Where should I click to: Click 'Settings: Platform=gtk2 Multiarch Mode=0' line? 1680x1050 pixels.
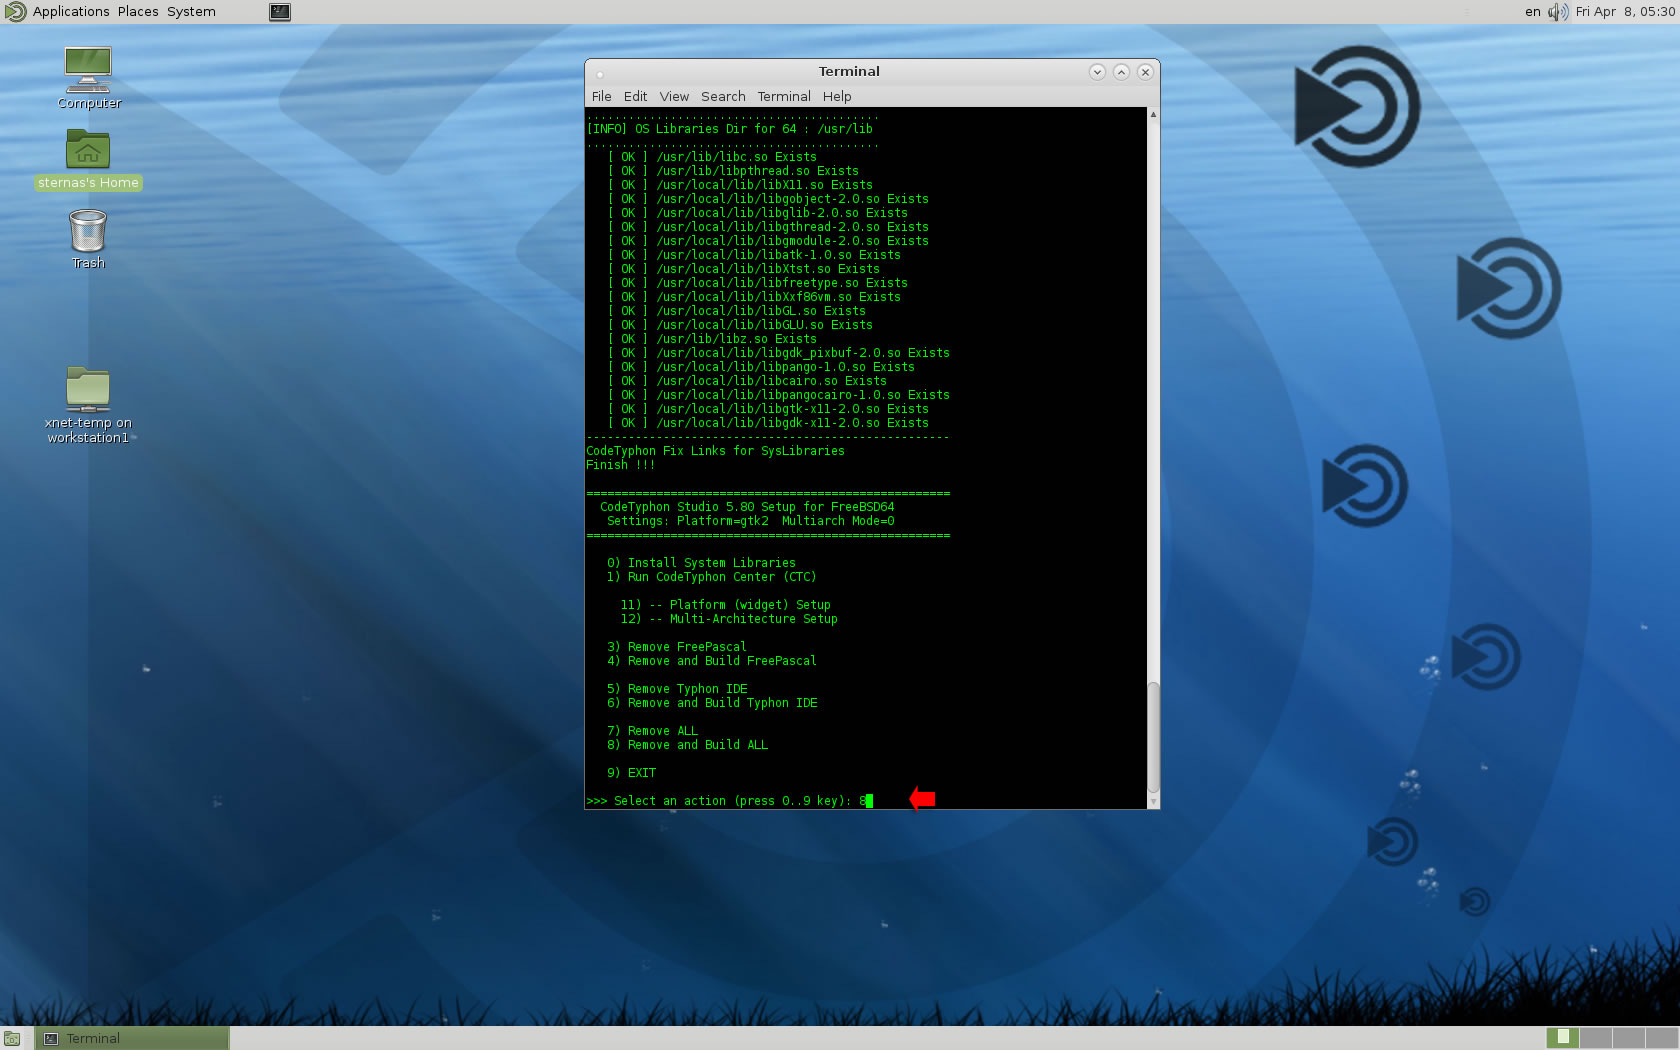click(750, 521)
